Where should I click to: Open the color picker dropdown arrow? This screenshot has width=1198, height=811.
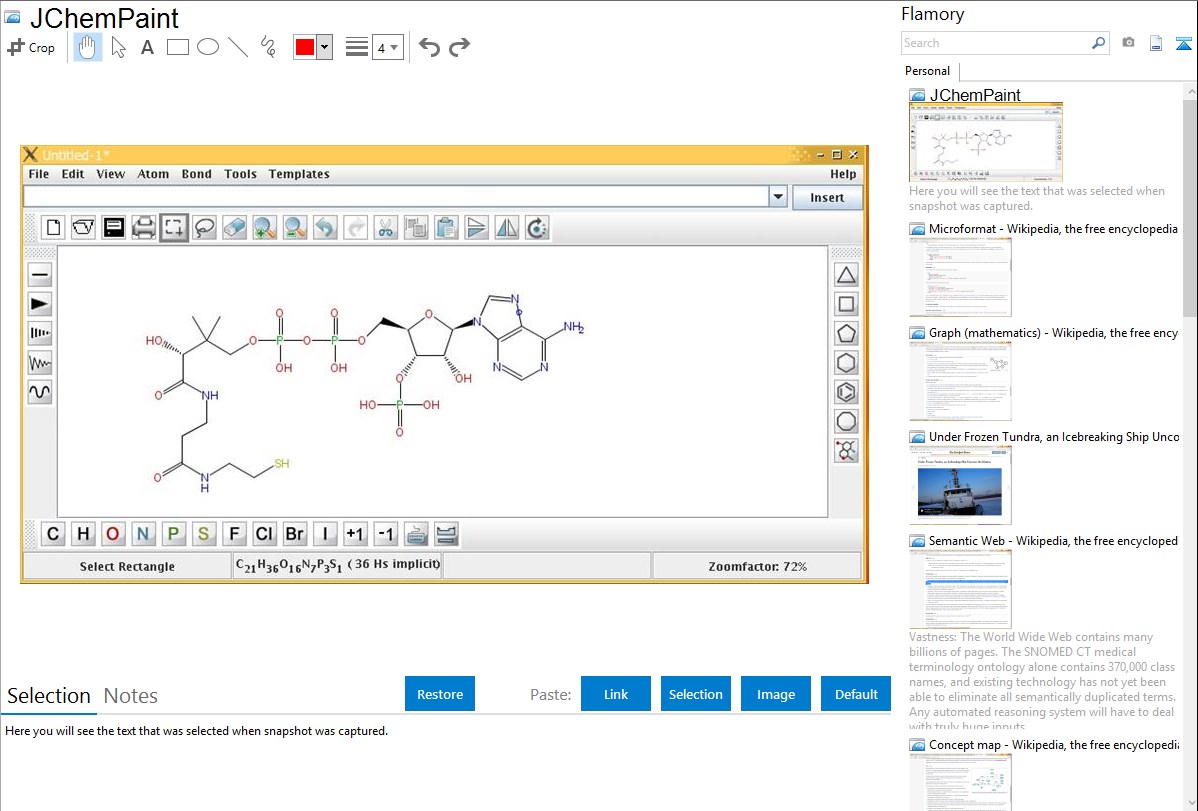[325, 47]
